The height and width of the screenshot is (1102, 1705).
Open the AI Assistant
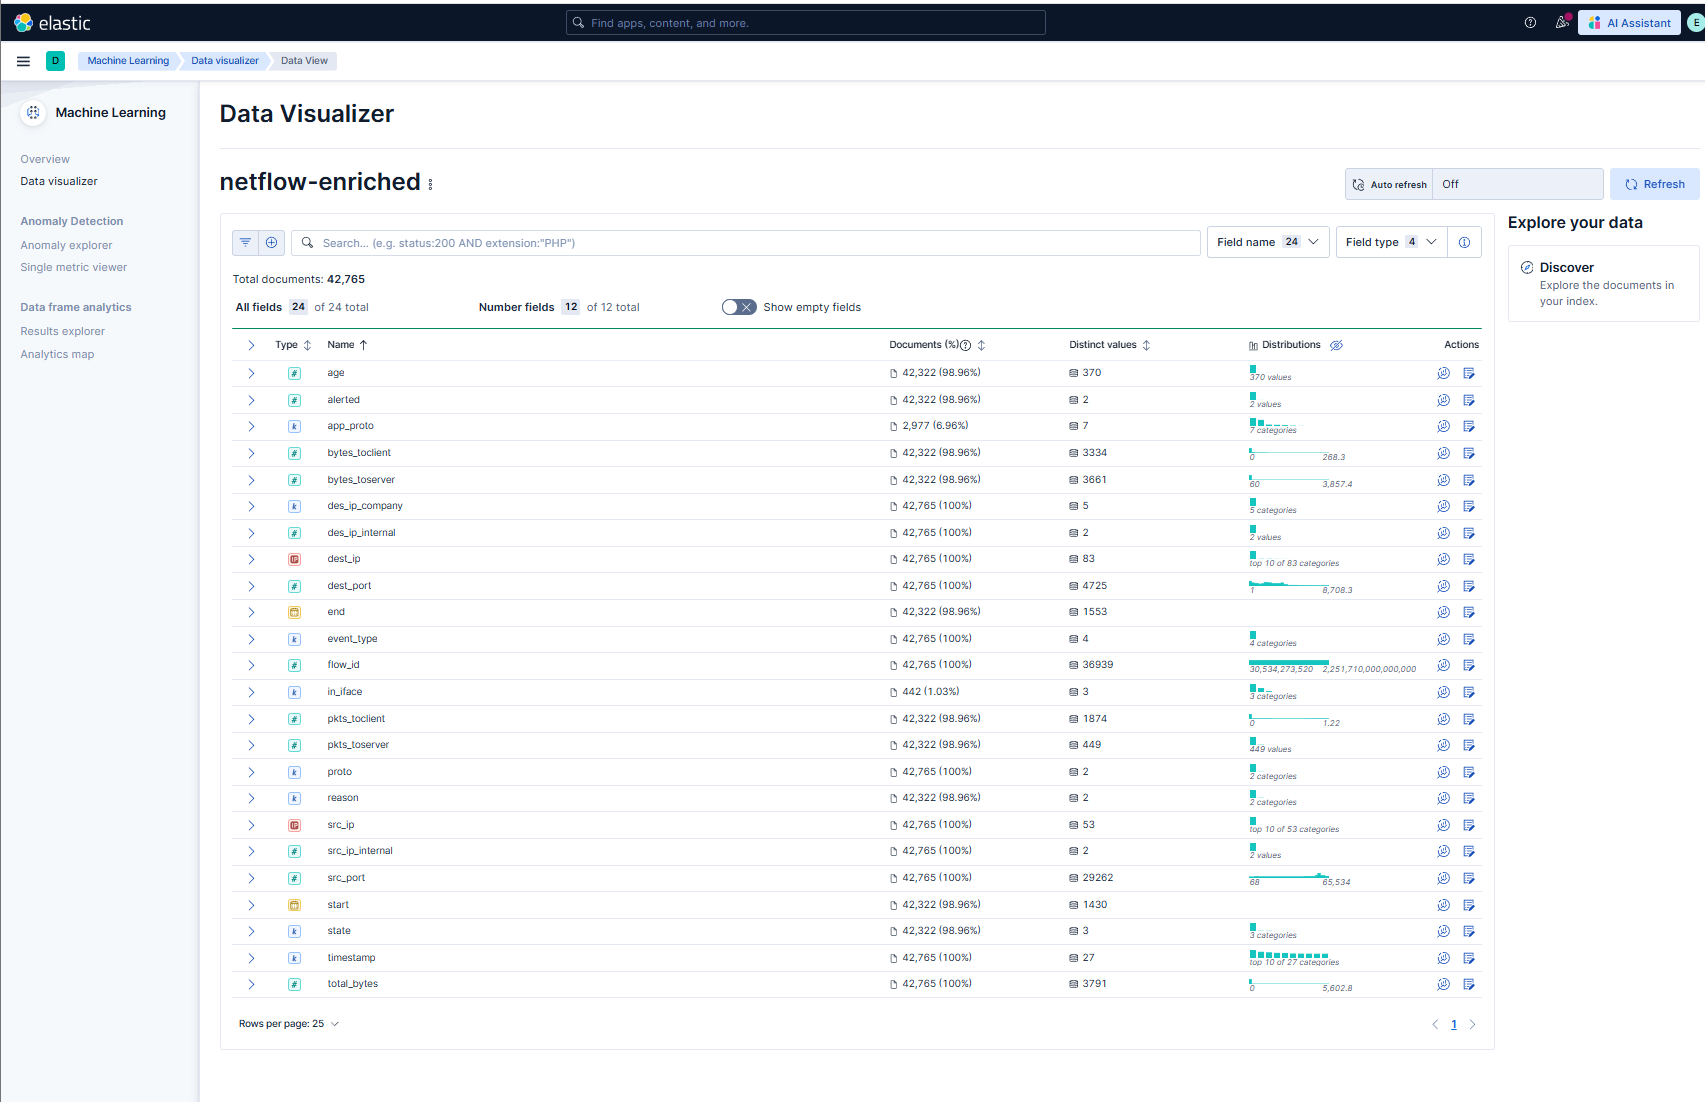(x=1629, y=22)
